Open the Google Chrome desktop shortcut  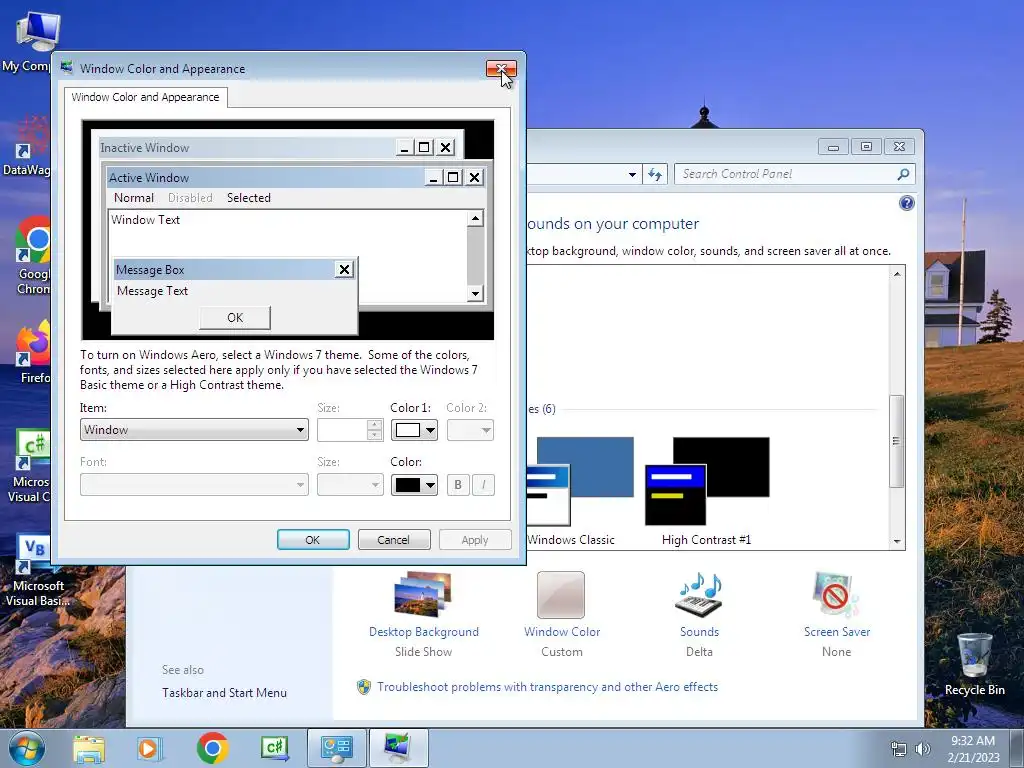tap(33, 256)
